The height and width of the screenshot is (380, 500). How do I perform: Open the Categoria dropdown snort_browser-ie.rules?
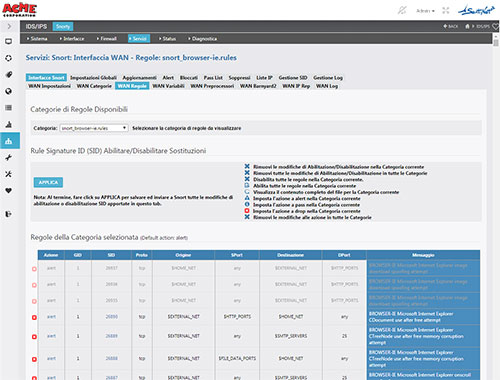point(94,128)
